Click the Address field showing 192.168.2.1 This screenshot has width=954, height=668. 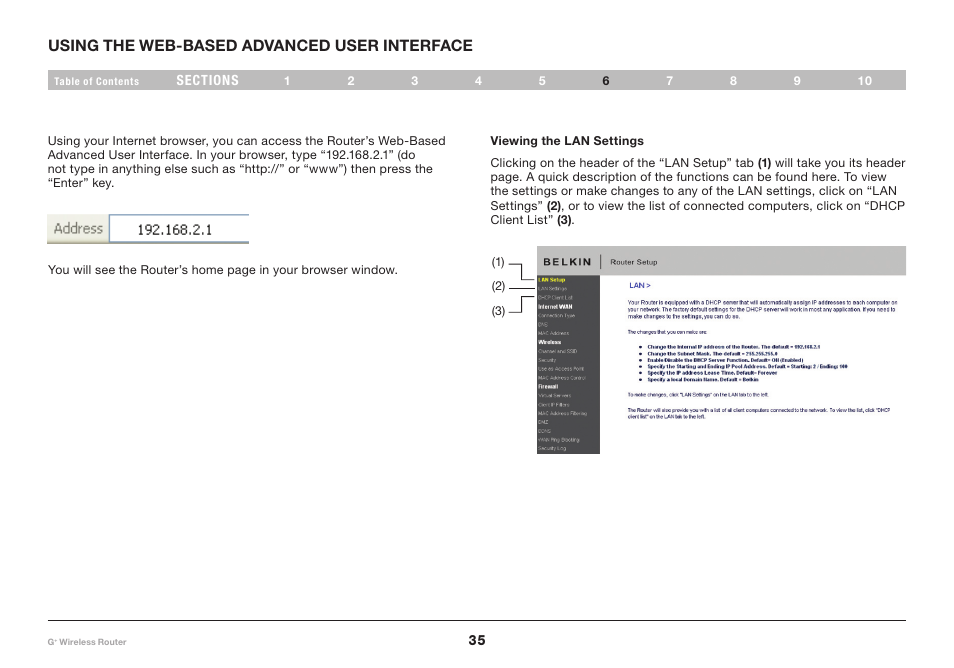[179, 229]
